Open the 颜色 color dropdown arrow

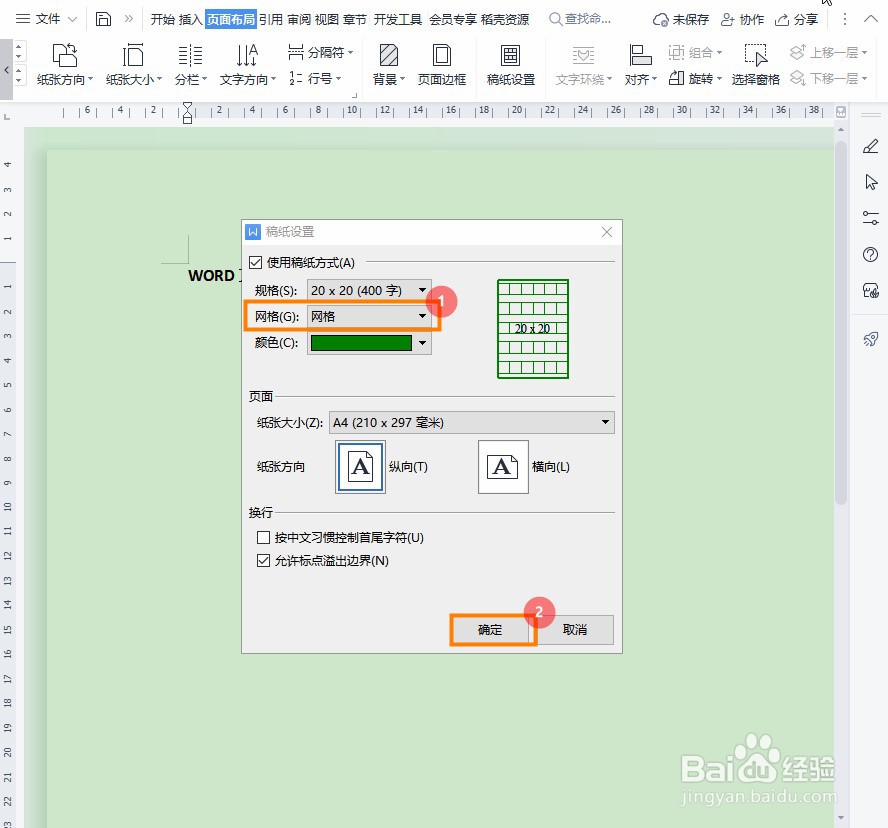[422, 343]
